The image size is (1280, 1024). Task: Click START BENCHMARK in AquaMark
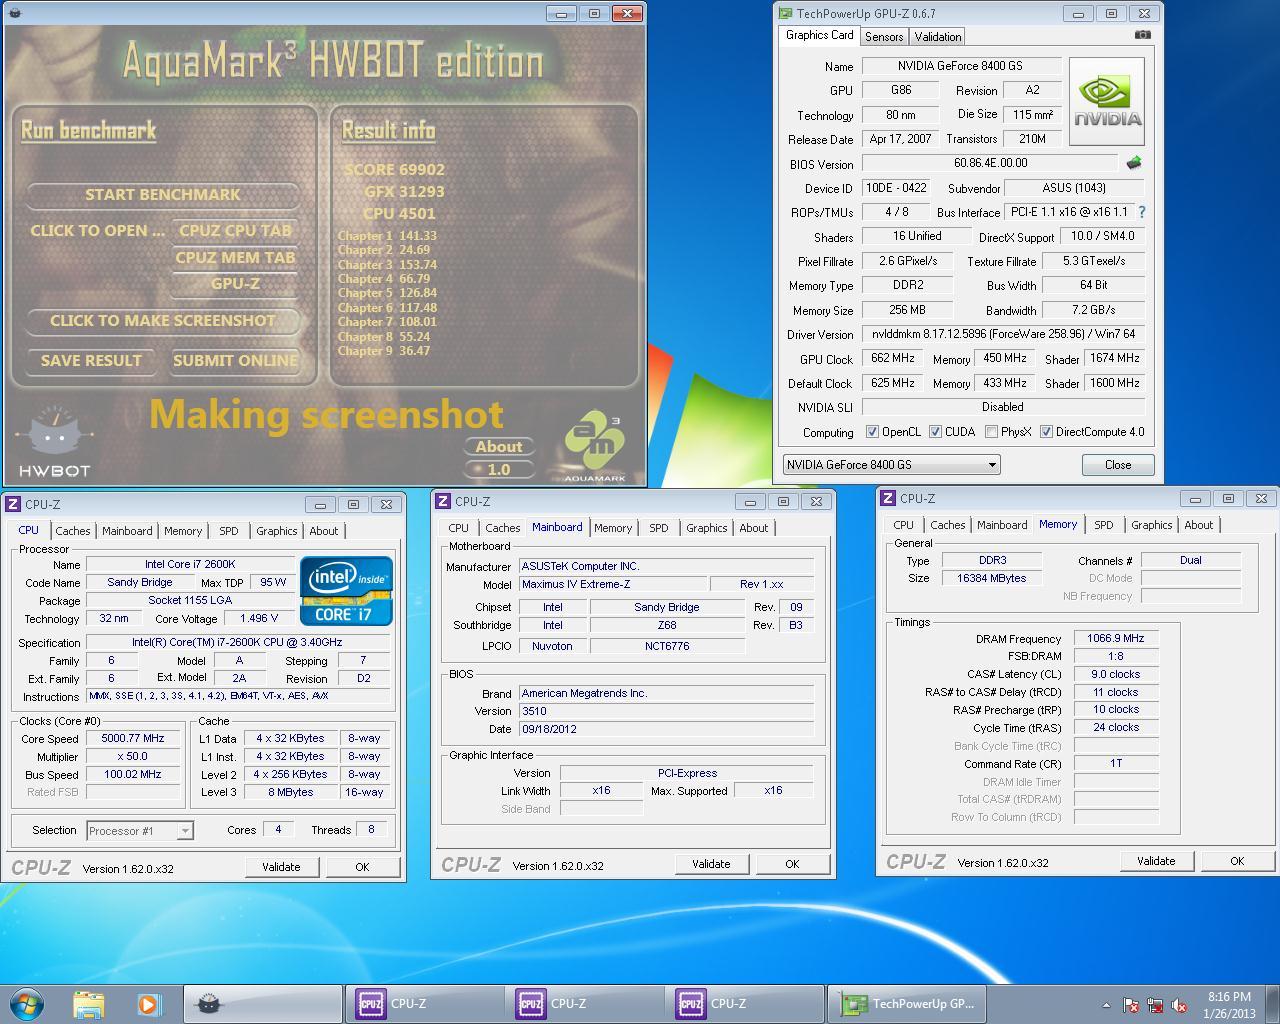tap(163, 195)
